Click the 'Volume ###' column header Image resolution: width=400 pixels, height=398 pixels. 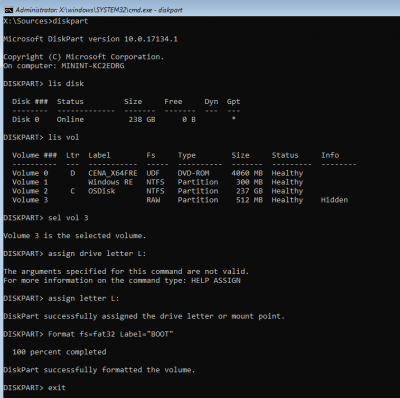(35, 155)
